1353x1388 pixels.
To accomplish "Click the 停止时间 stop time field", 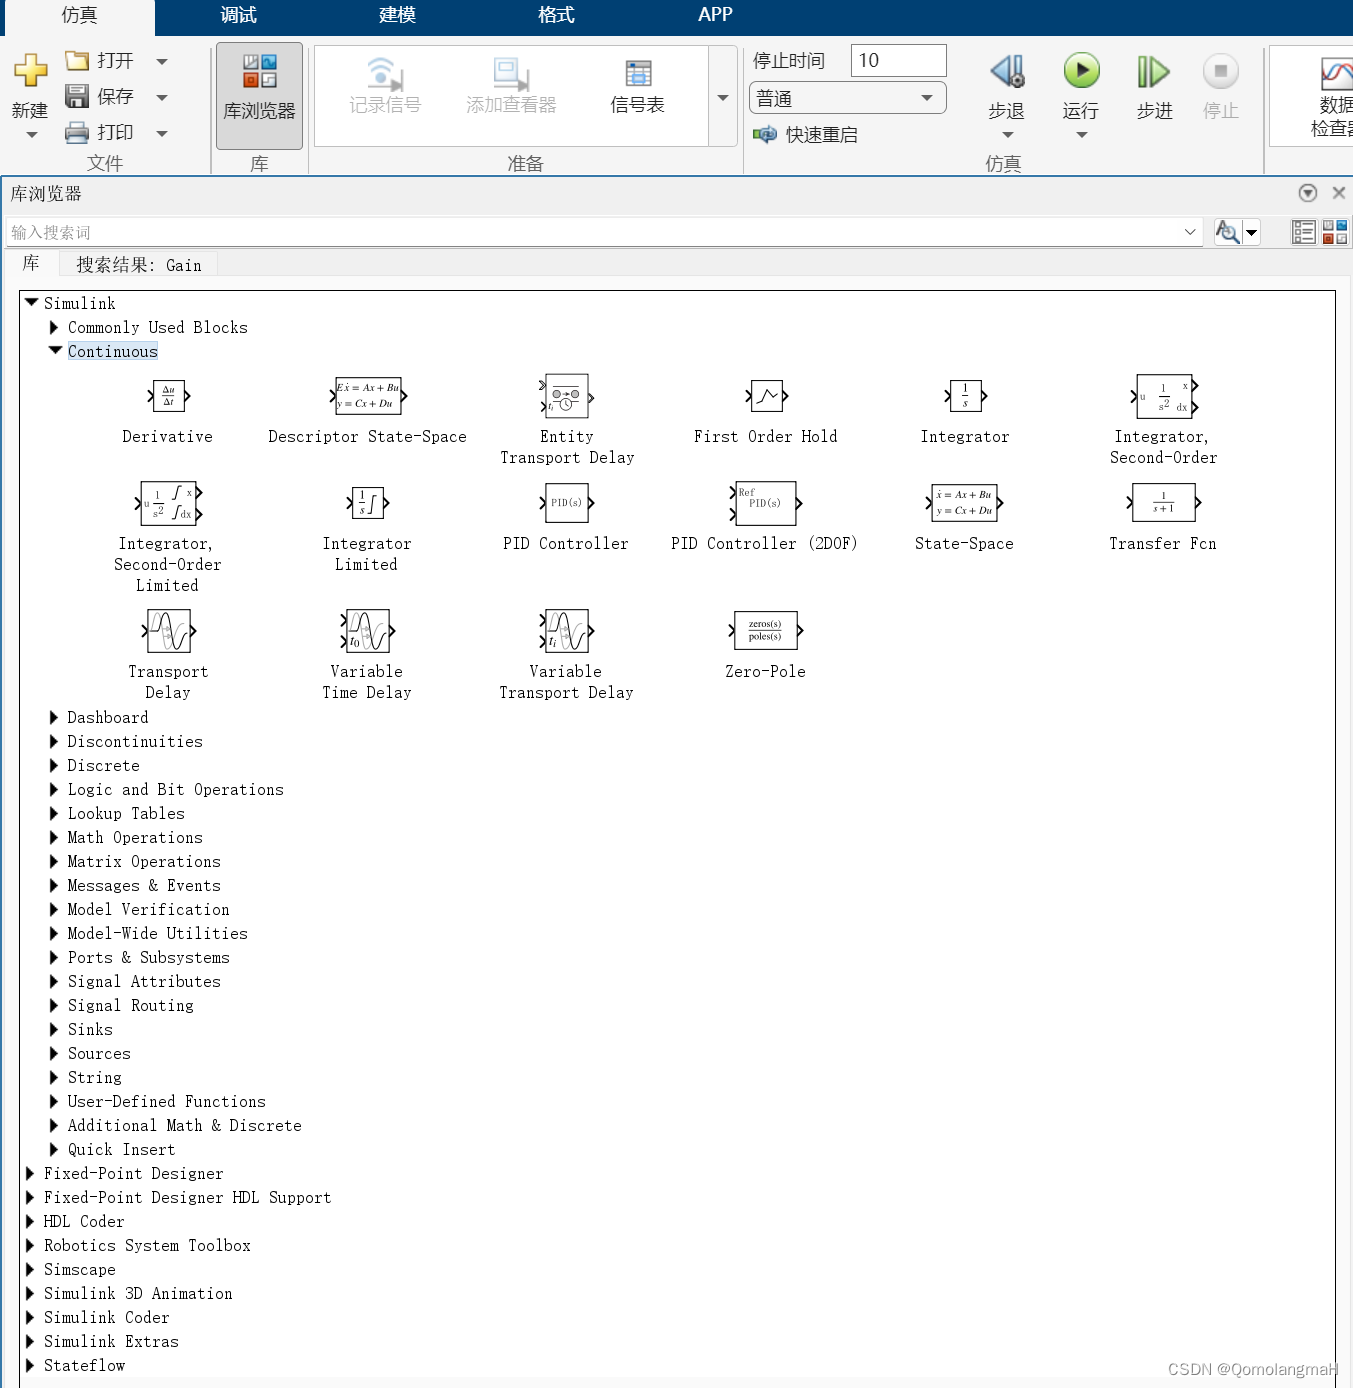I will click(x=898, y=60).
